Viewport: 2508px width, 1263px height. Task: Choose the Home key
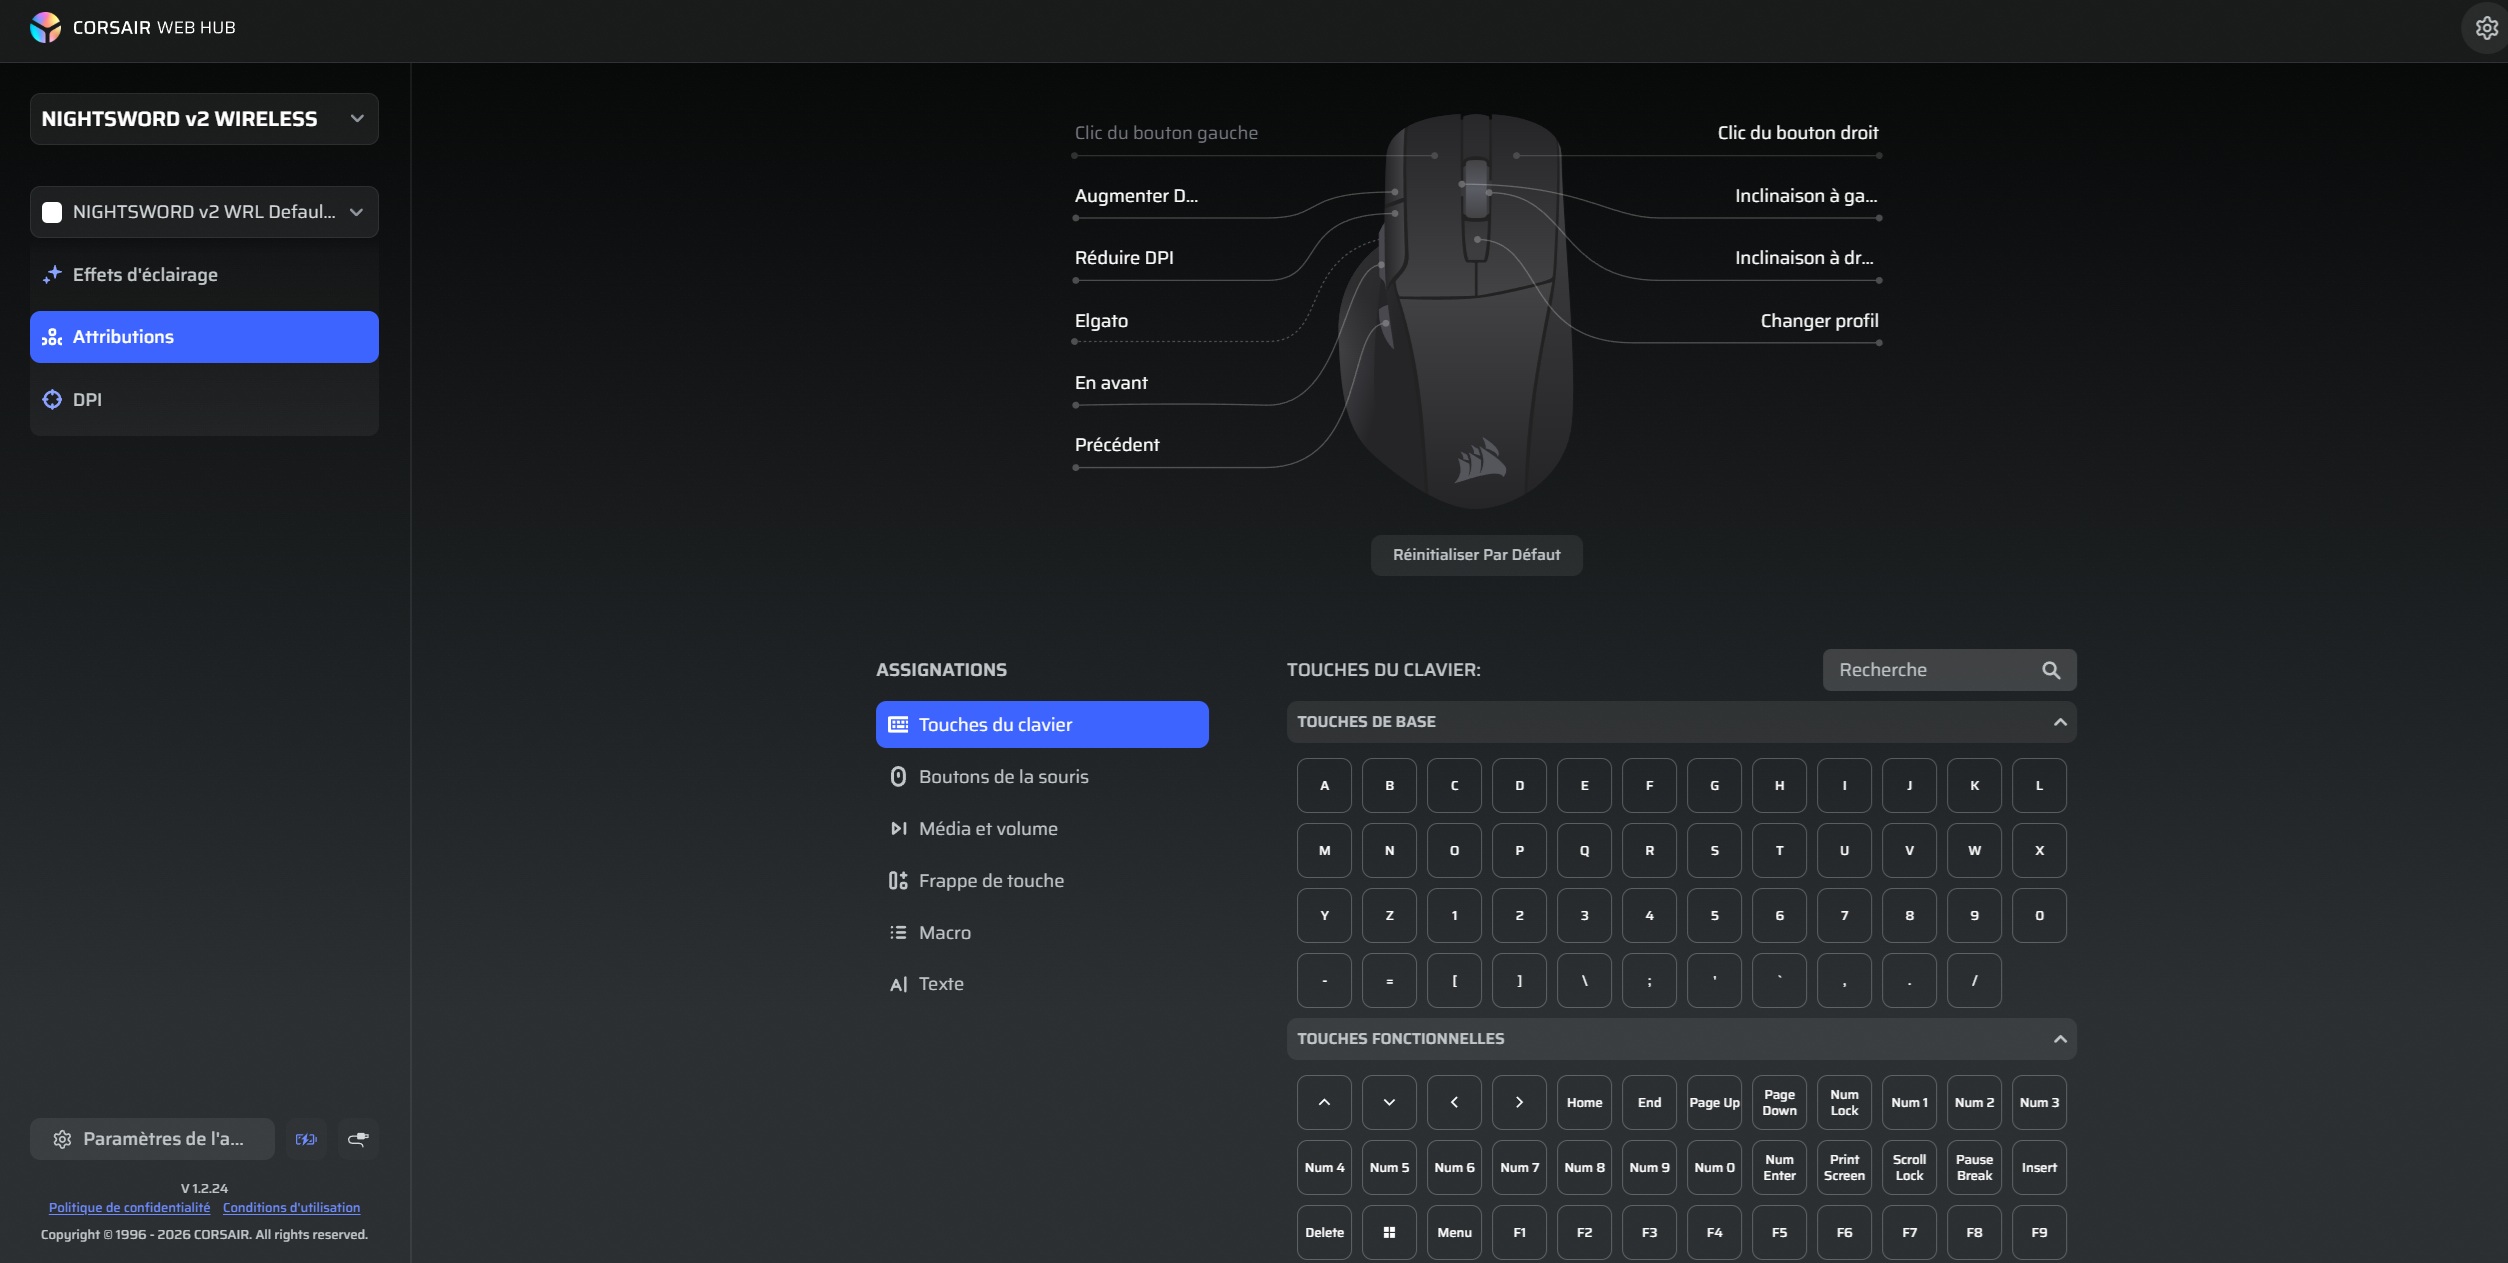1584,1103
